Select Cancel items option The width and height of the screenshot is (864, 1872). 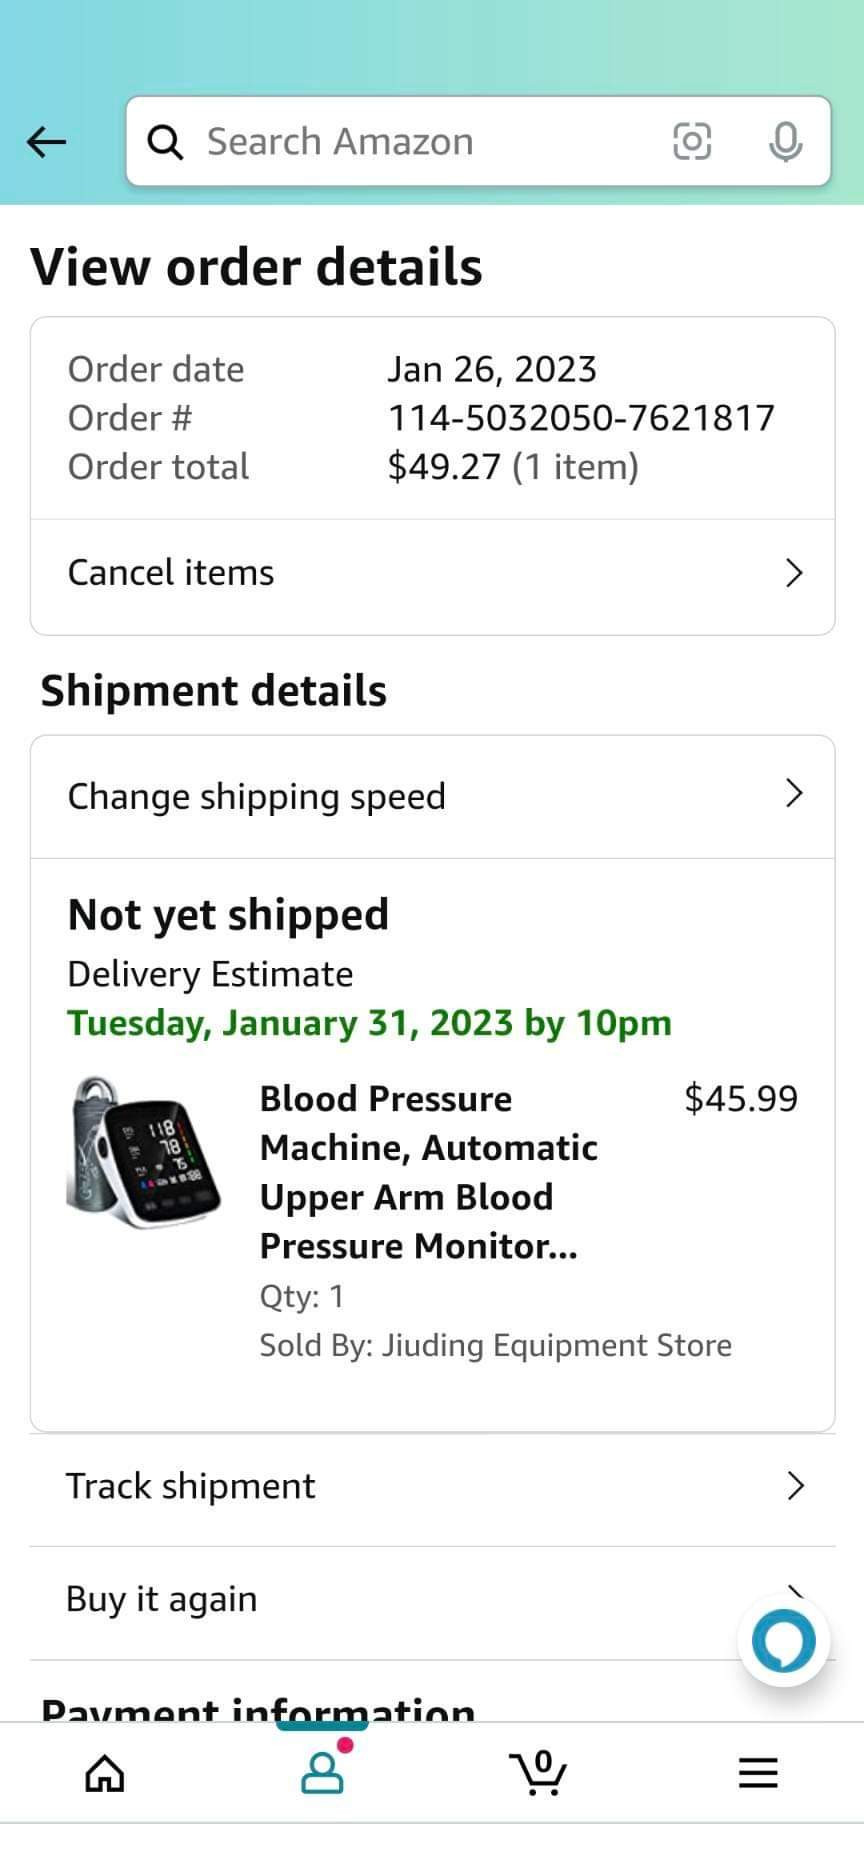(x=432, y=574)
